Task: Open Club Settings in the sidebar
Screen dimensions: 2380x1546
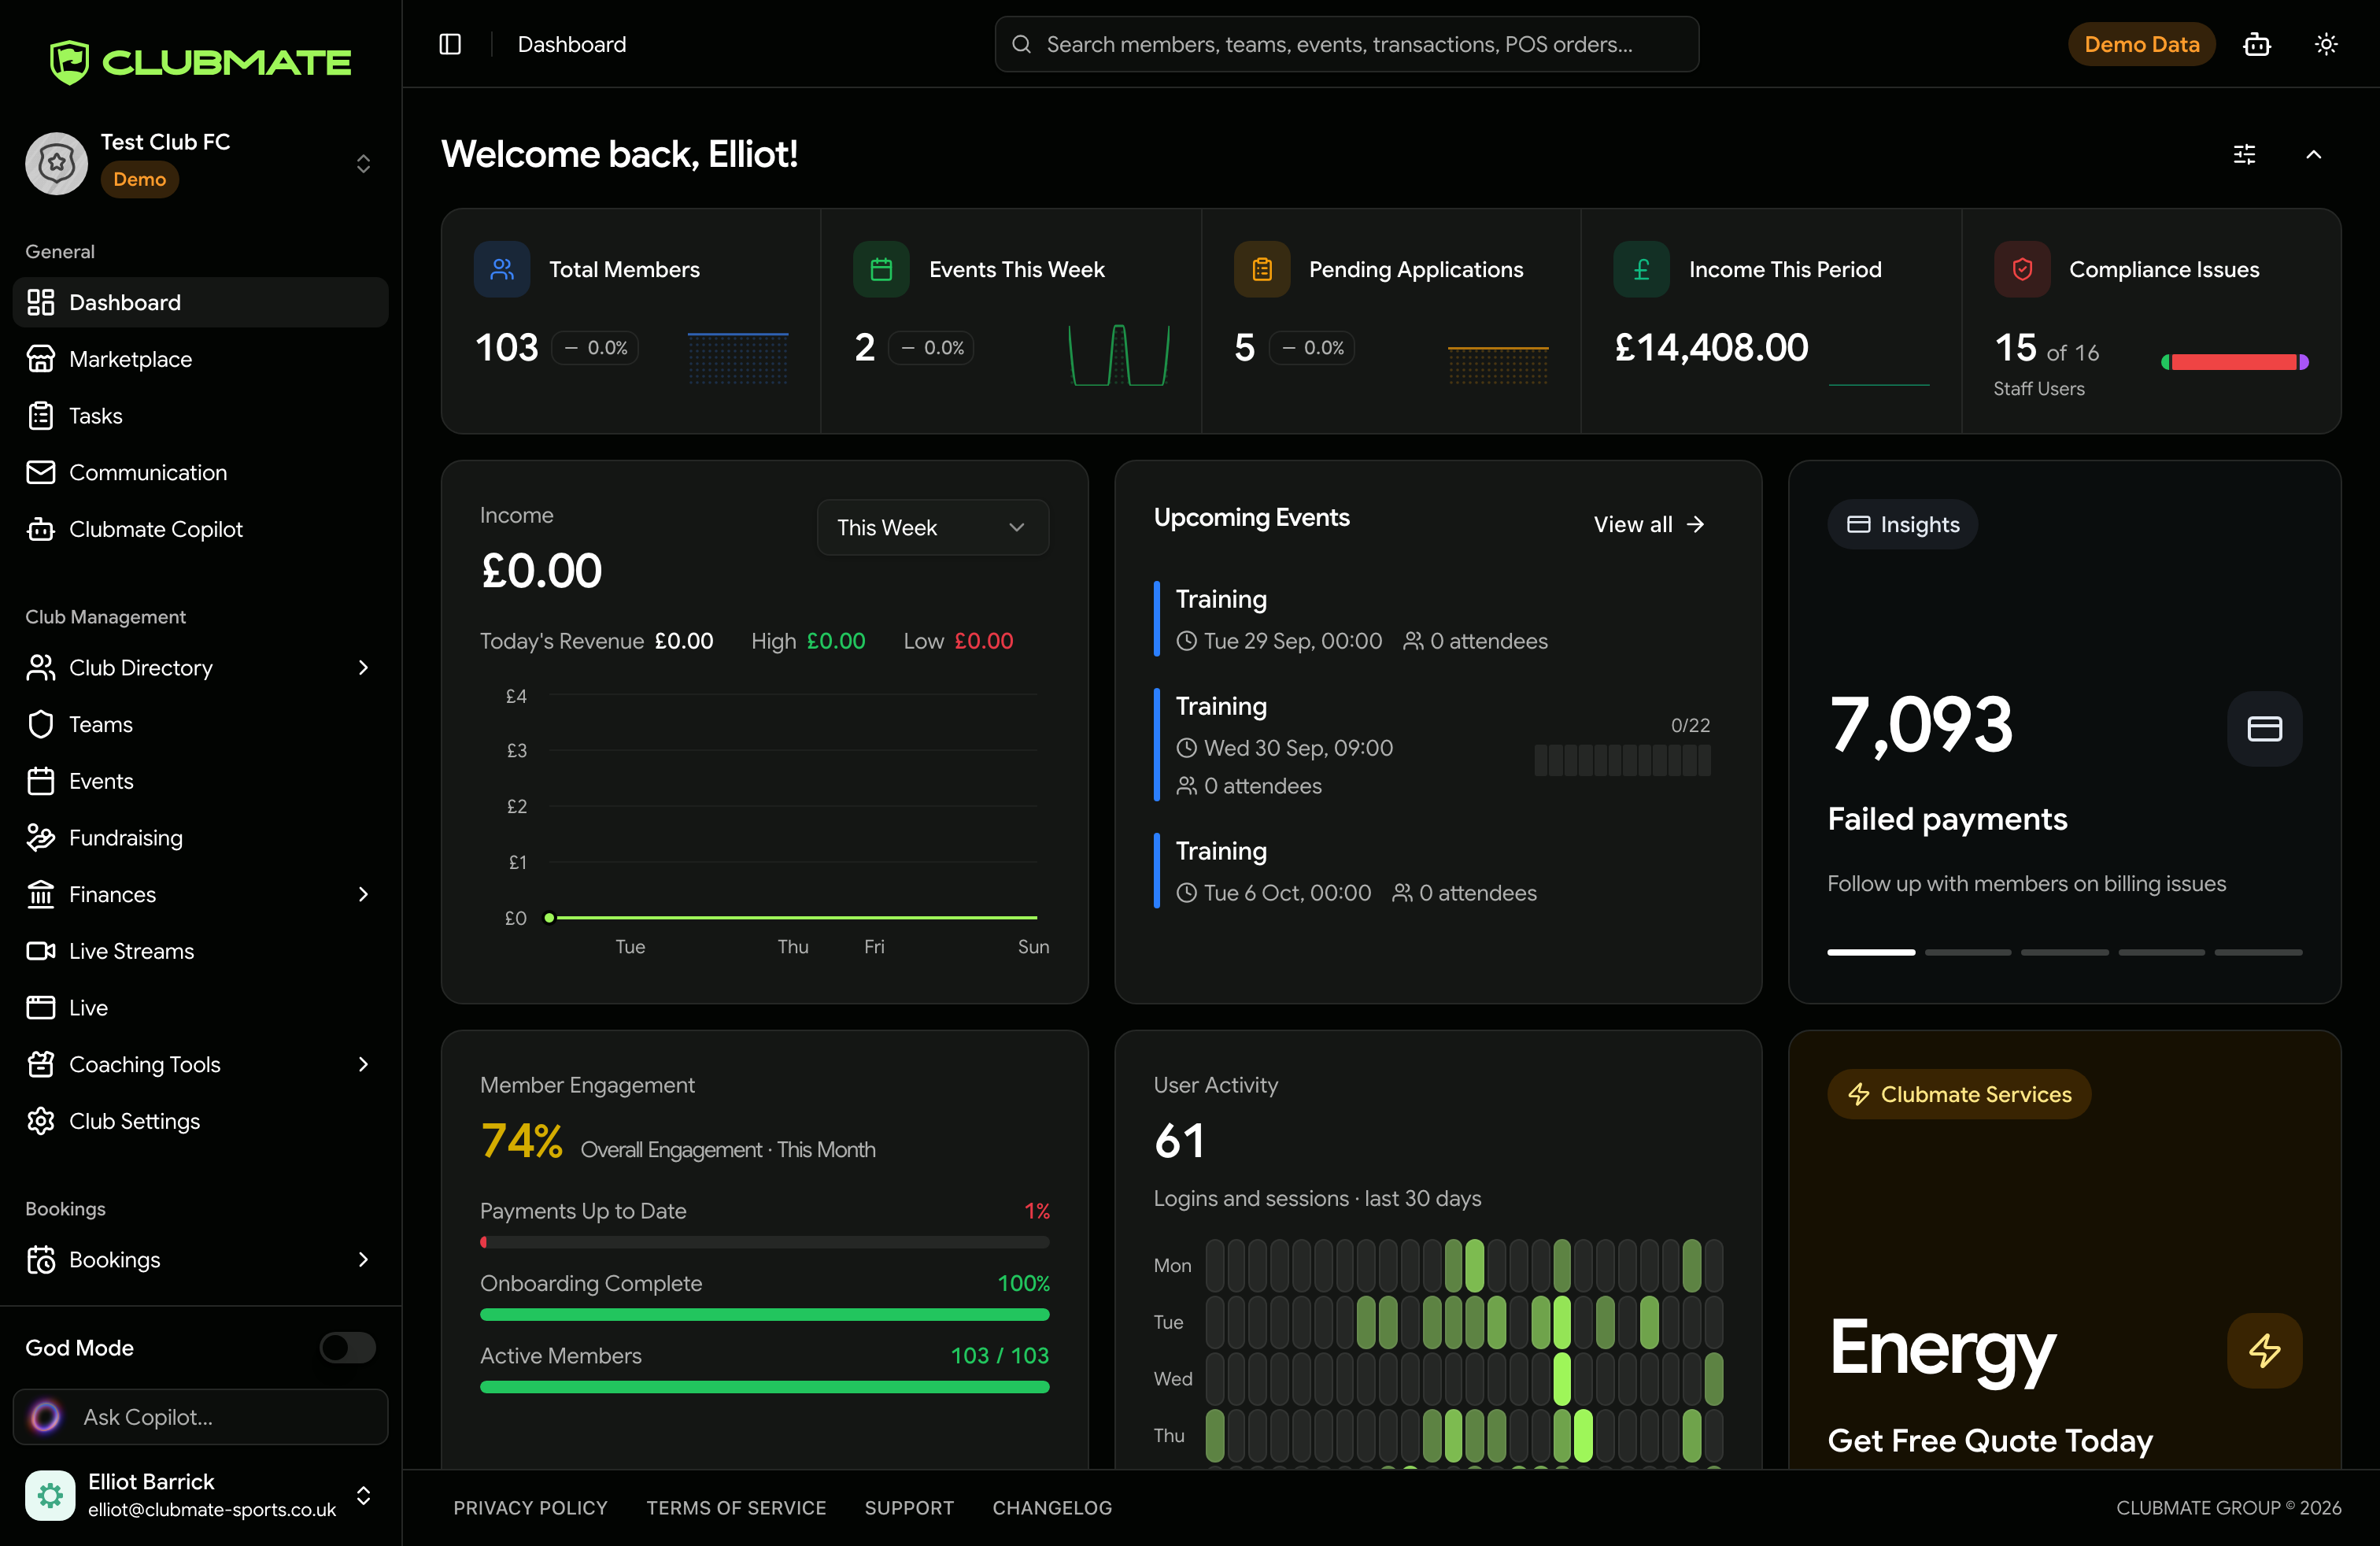Action: click(200, 1121)
